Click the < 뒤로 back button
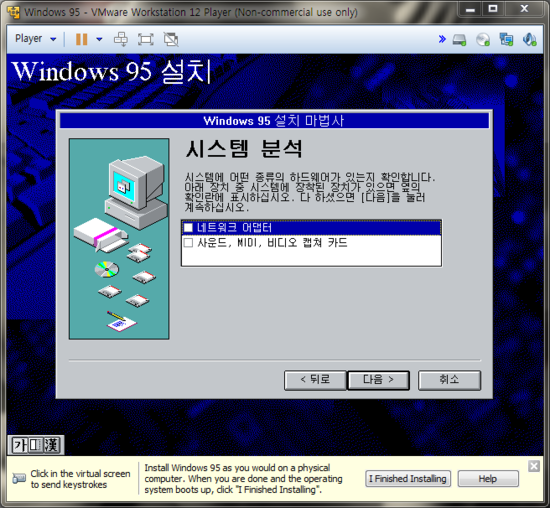Viewport: 550px width, 508px height. pyautogui.click(x=315, y=380)
